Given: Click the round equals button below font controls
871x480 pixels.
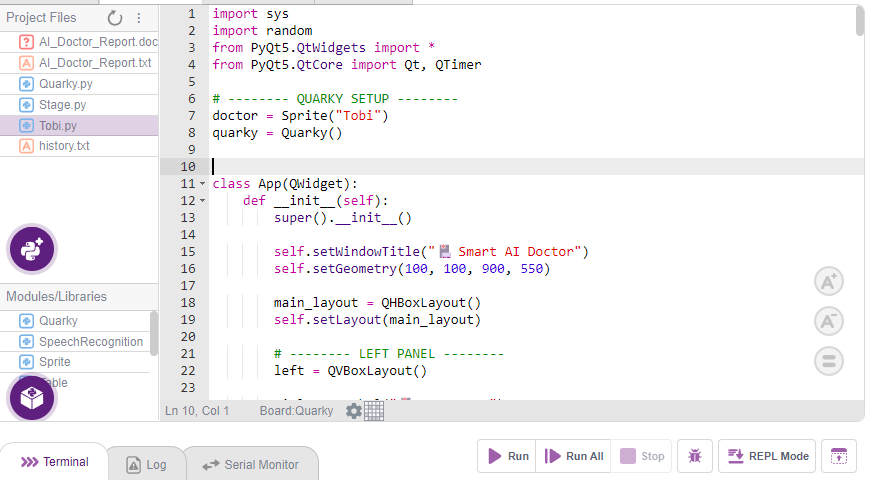Looking at the screenshot, I should coord(829,361).
